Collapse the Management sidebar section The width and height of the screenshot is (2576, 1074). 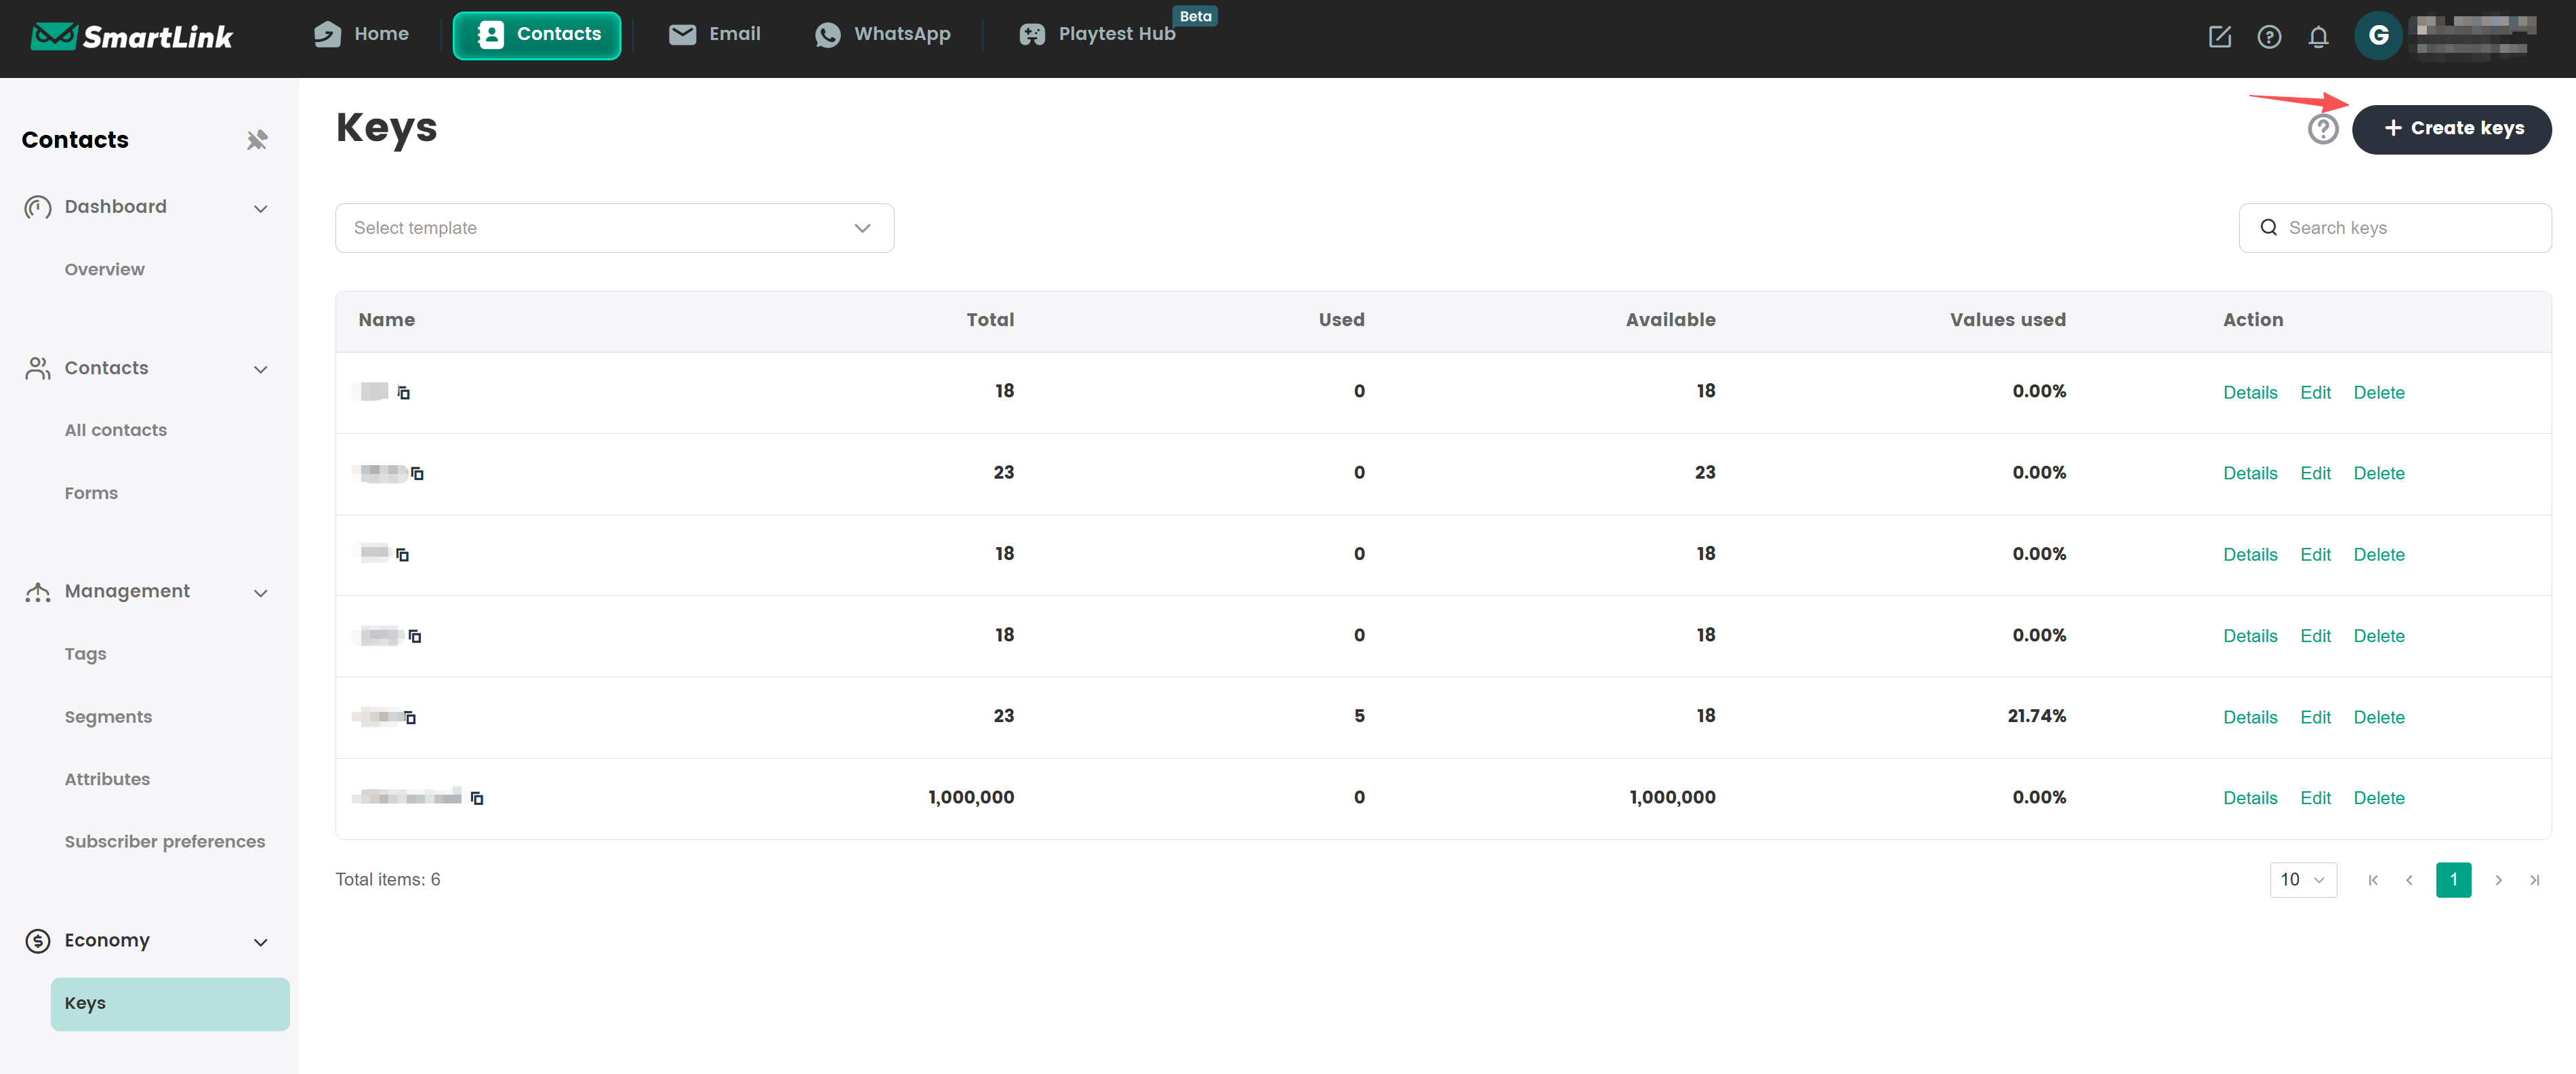(260, 593)
